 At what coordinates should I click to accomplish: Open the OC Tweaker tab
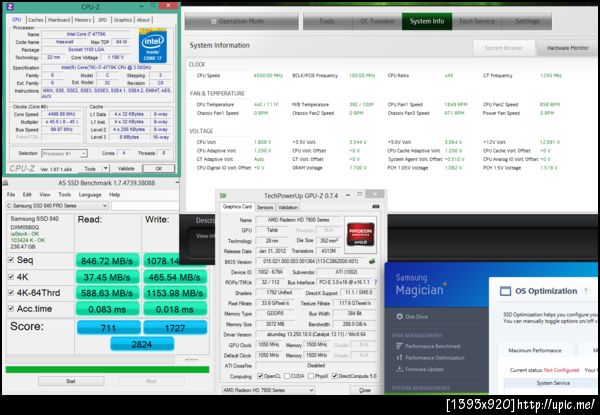pyautogui.click(x=377, y=21)
